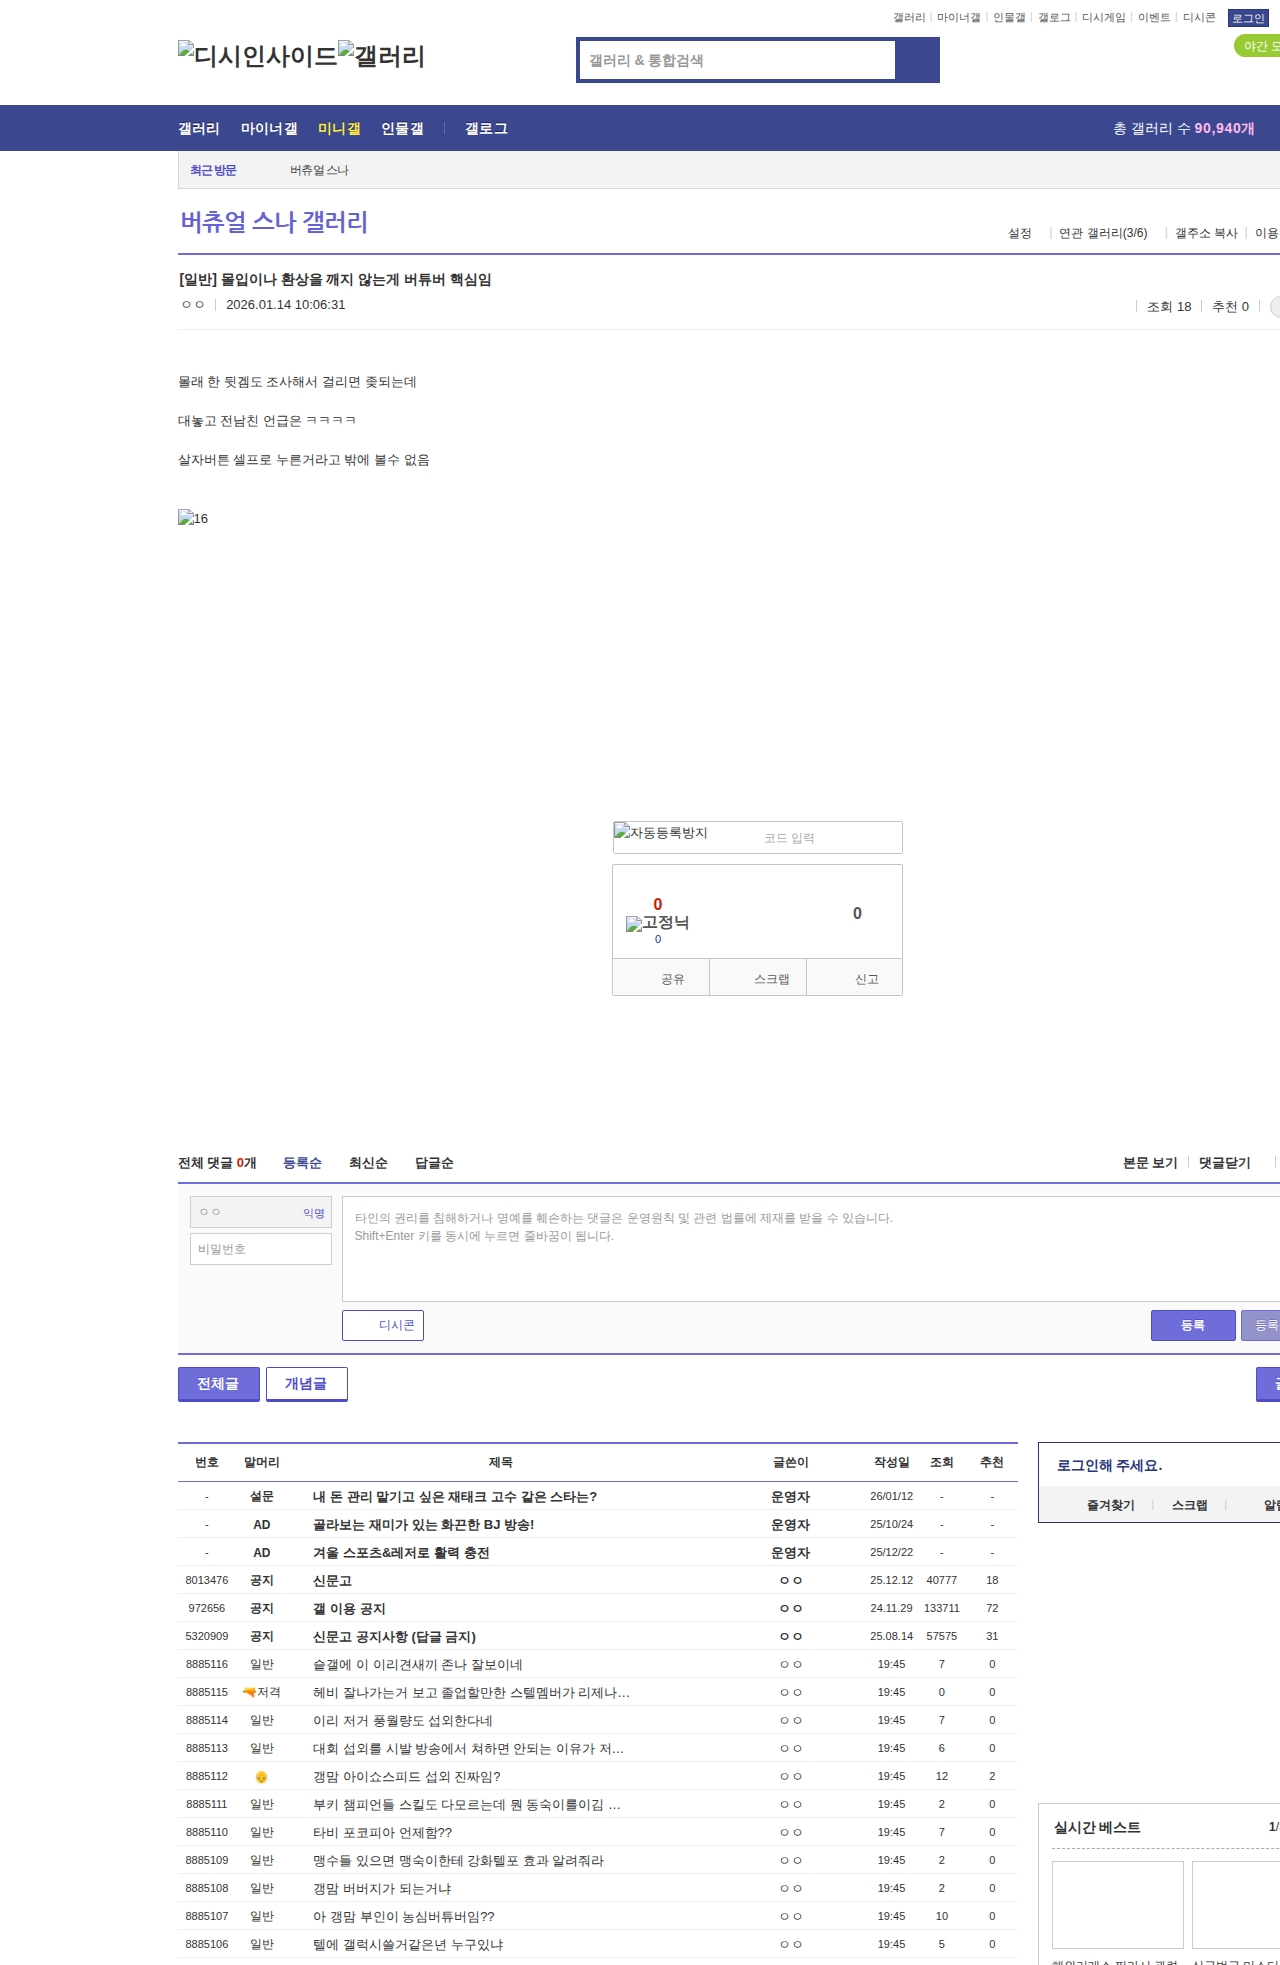Click the 디시인사이드 logo image

point(257,55)
